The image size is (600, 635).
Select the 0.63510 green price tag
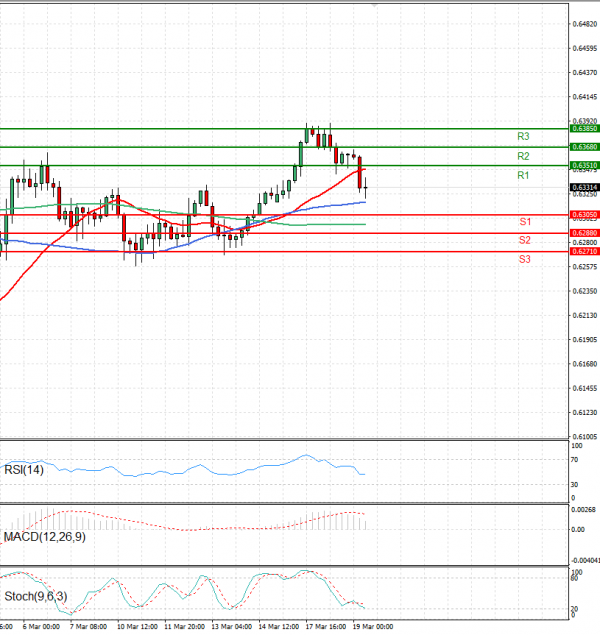585,165
